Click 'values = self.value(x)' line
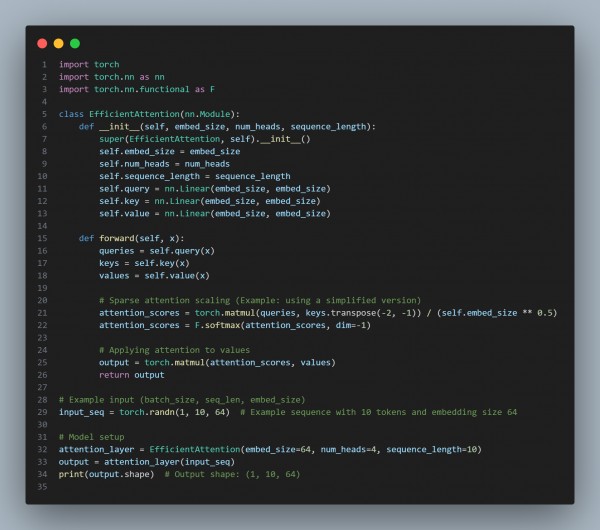600x530 pixels. coord(154,276)
